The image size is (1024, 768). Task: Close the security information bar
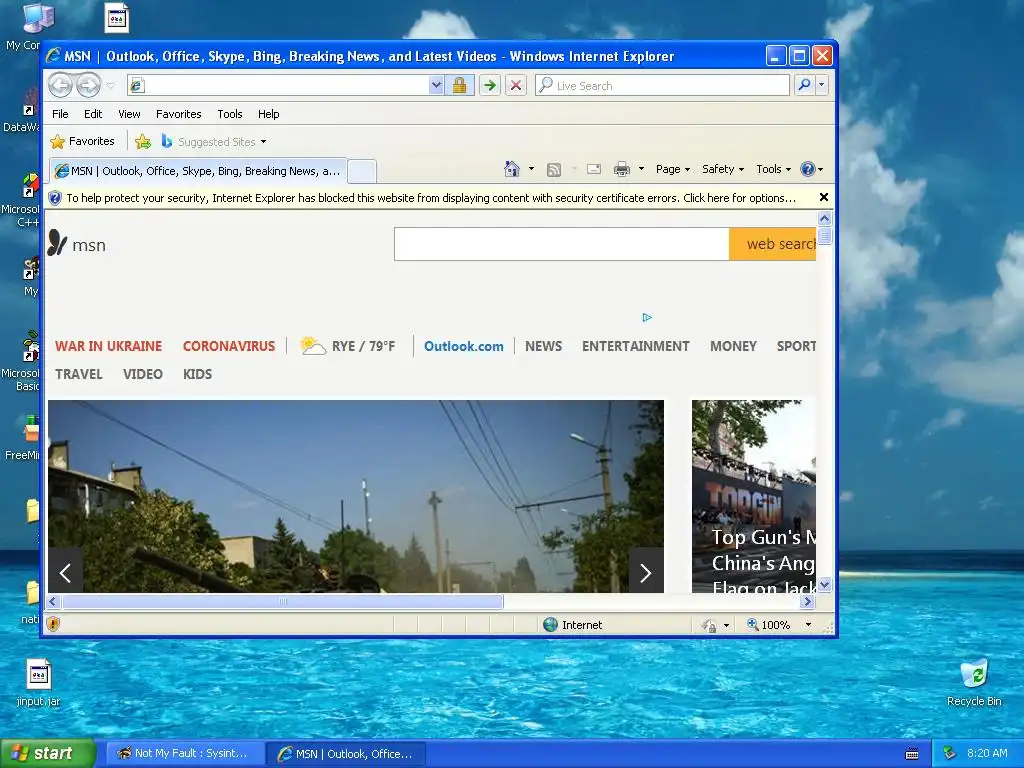point(824,197)
